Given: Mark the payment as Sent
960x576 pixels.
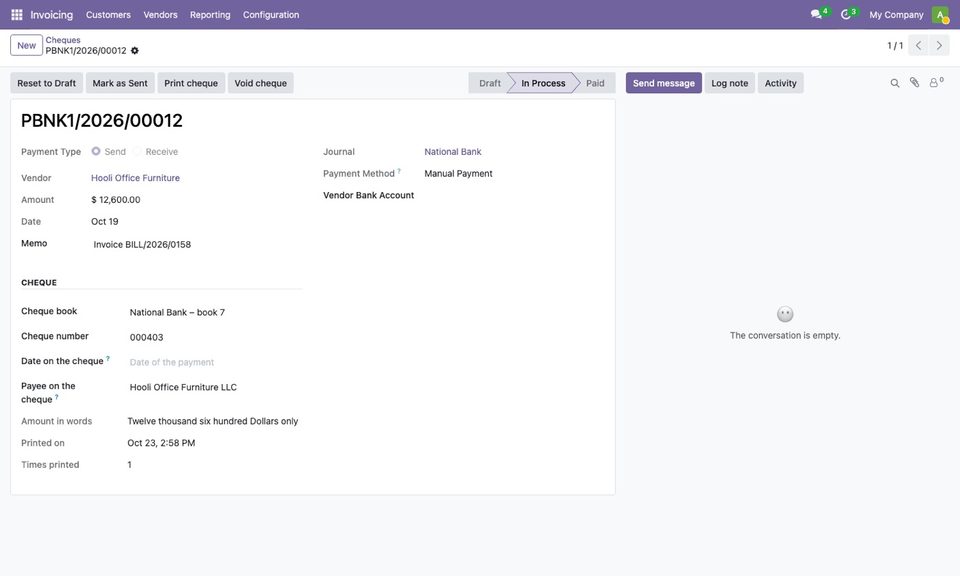Looking at the screenshot, I should tap(120, 83).
